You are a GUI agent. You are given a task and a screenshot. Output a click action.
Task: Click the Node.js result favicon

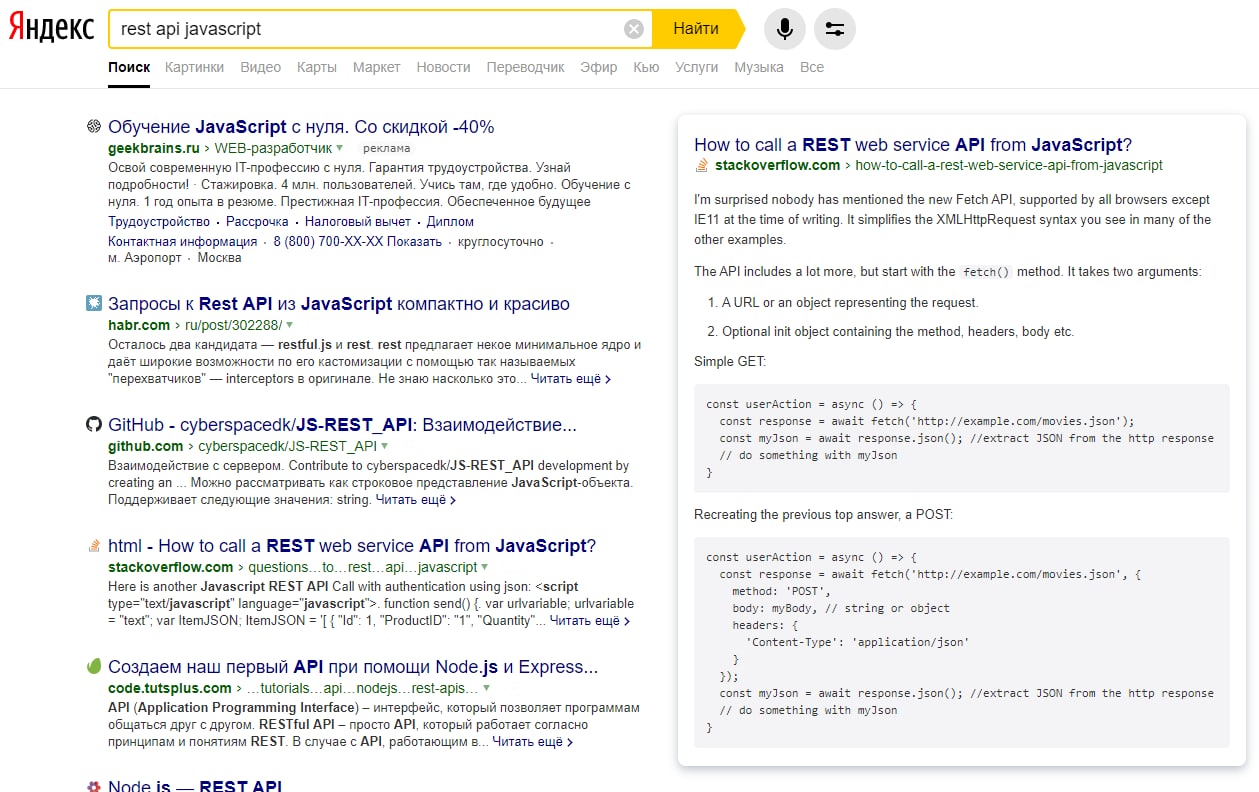tap(94, 786)
